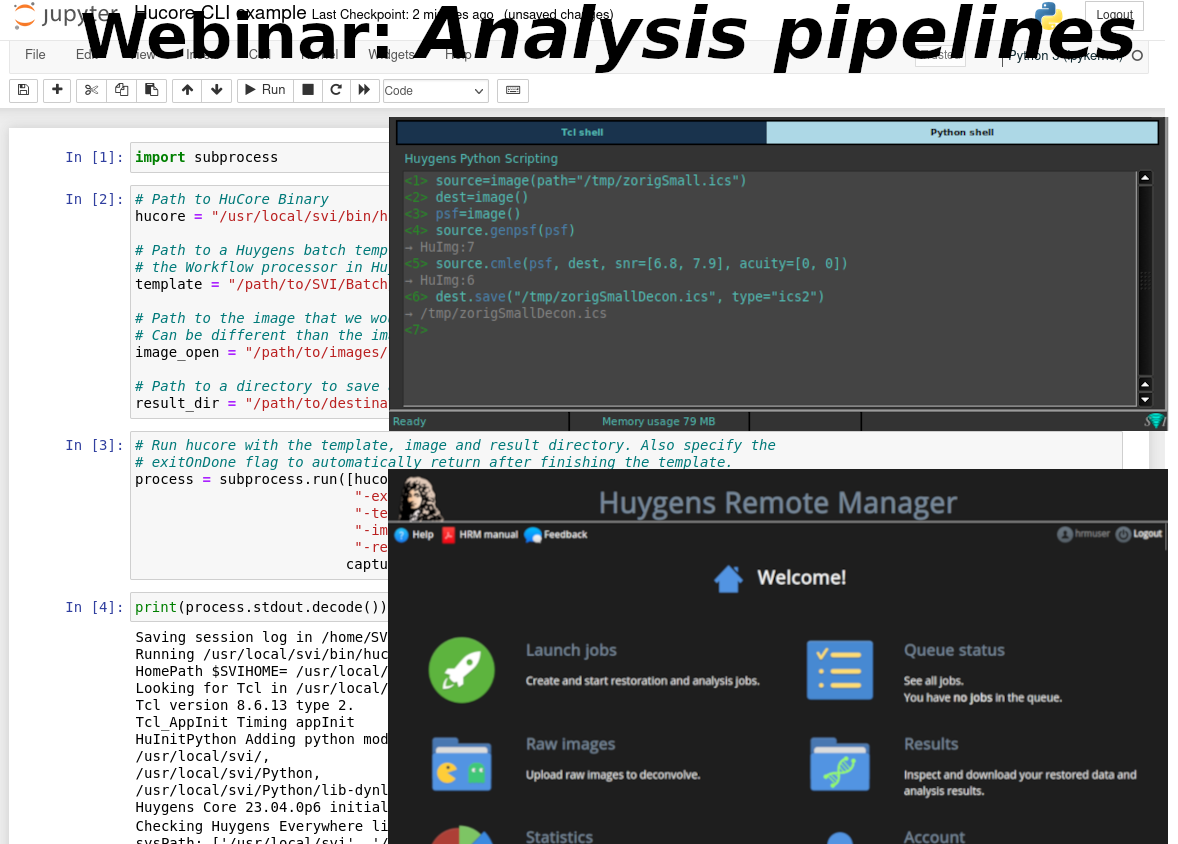Restart kernel with circular arrow icon
This screenshot has height=844, width=1178.
[336, 90]
